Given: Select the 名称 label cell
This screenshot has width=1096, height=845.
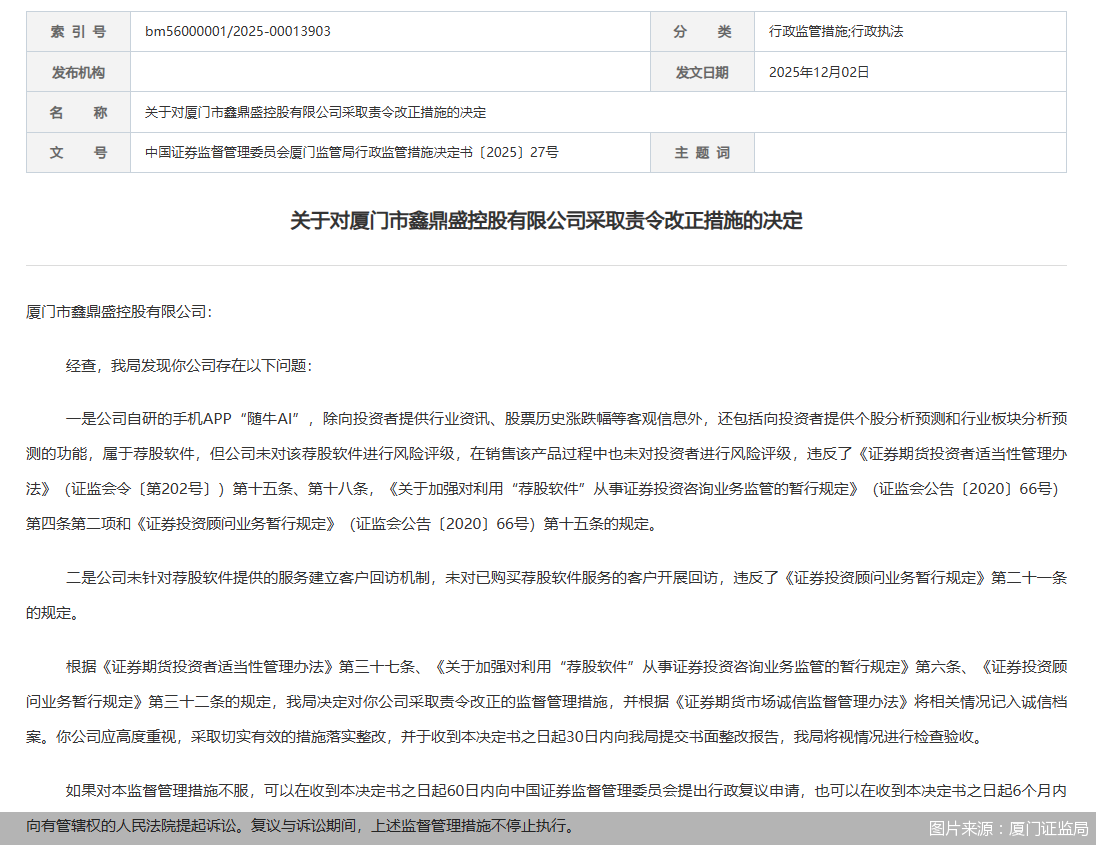Looking at the screenshot, I should [x=77, y=112].
